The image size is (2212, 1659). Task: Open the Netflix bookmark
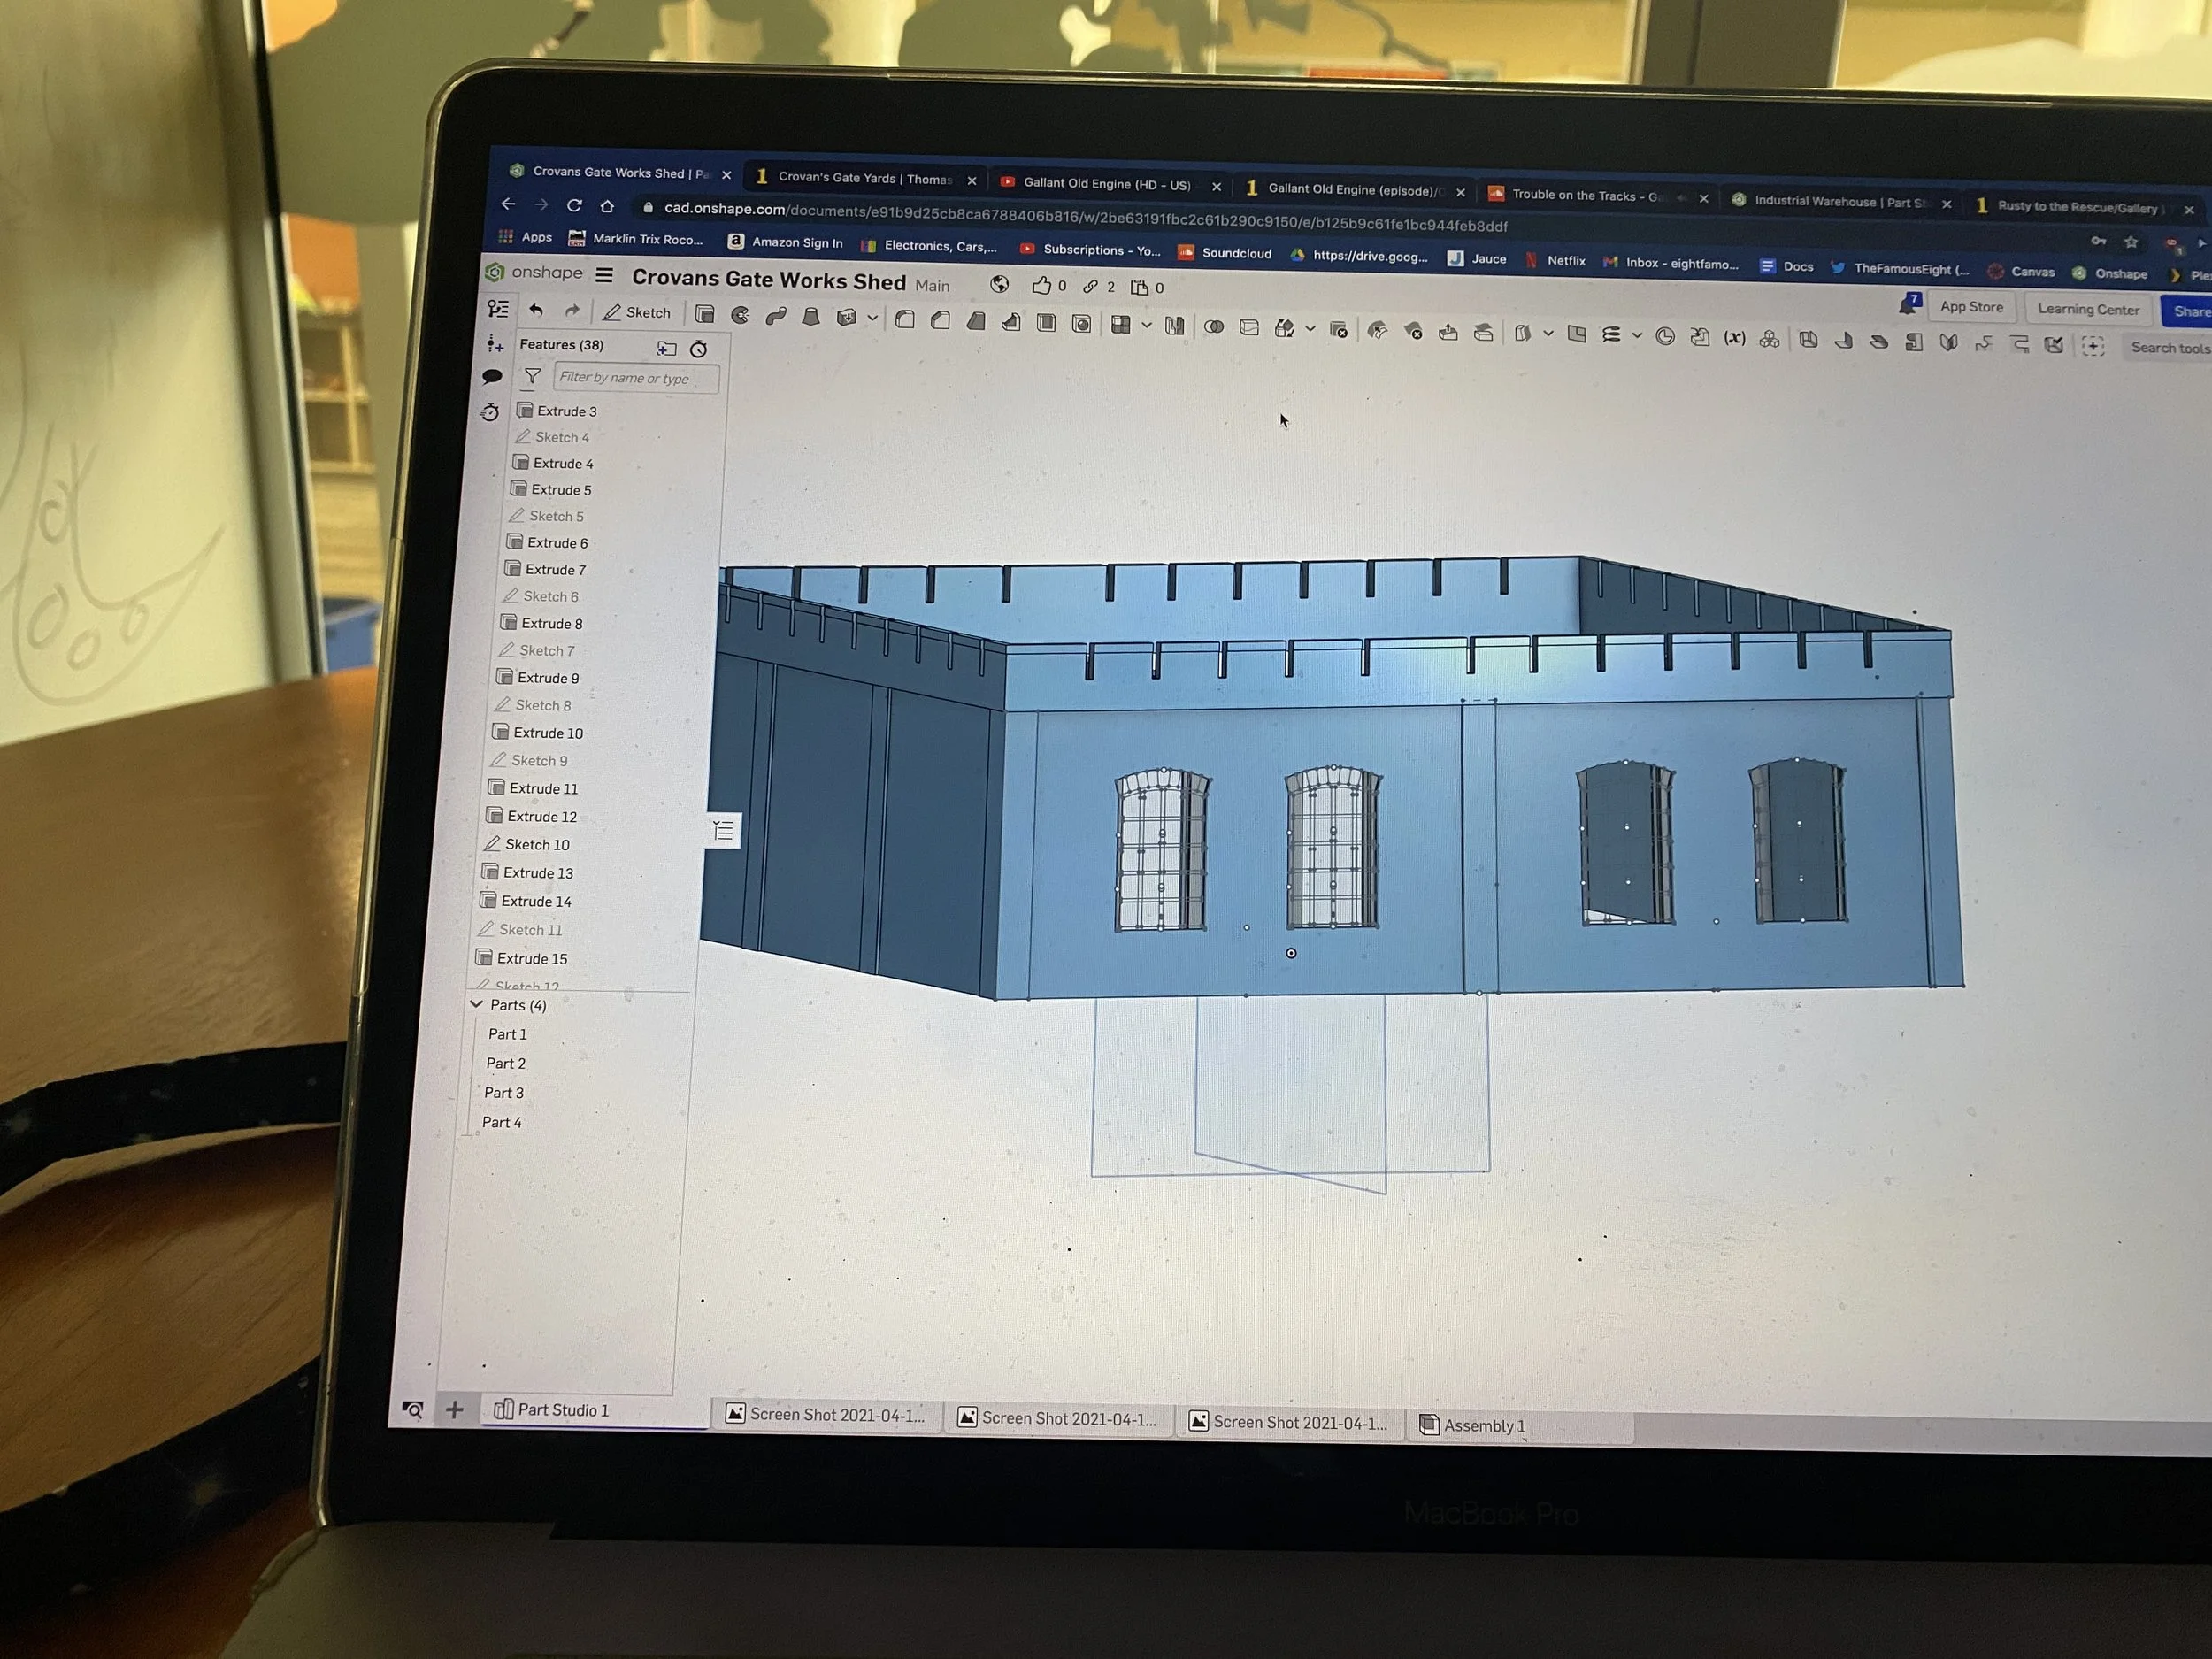click(1555, 260)
